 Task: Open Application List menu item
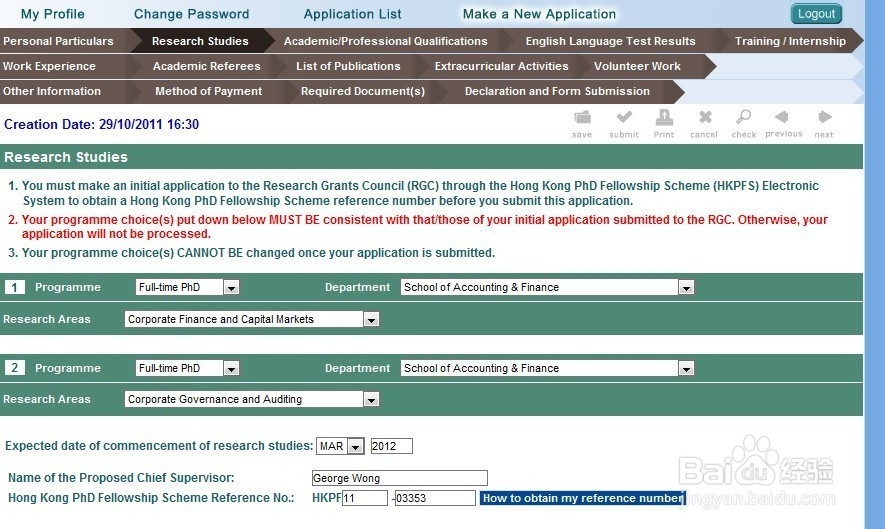[352, 14]
